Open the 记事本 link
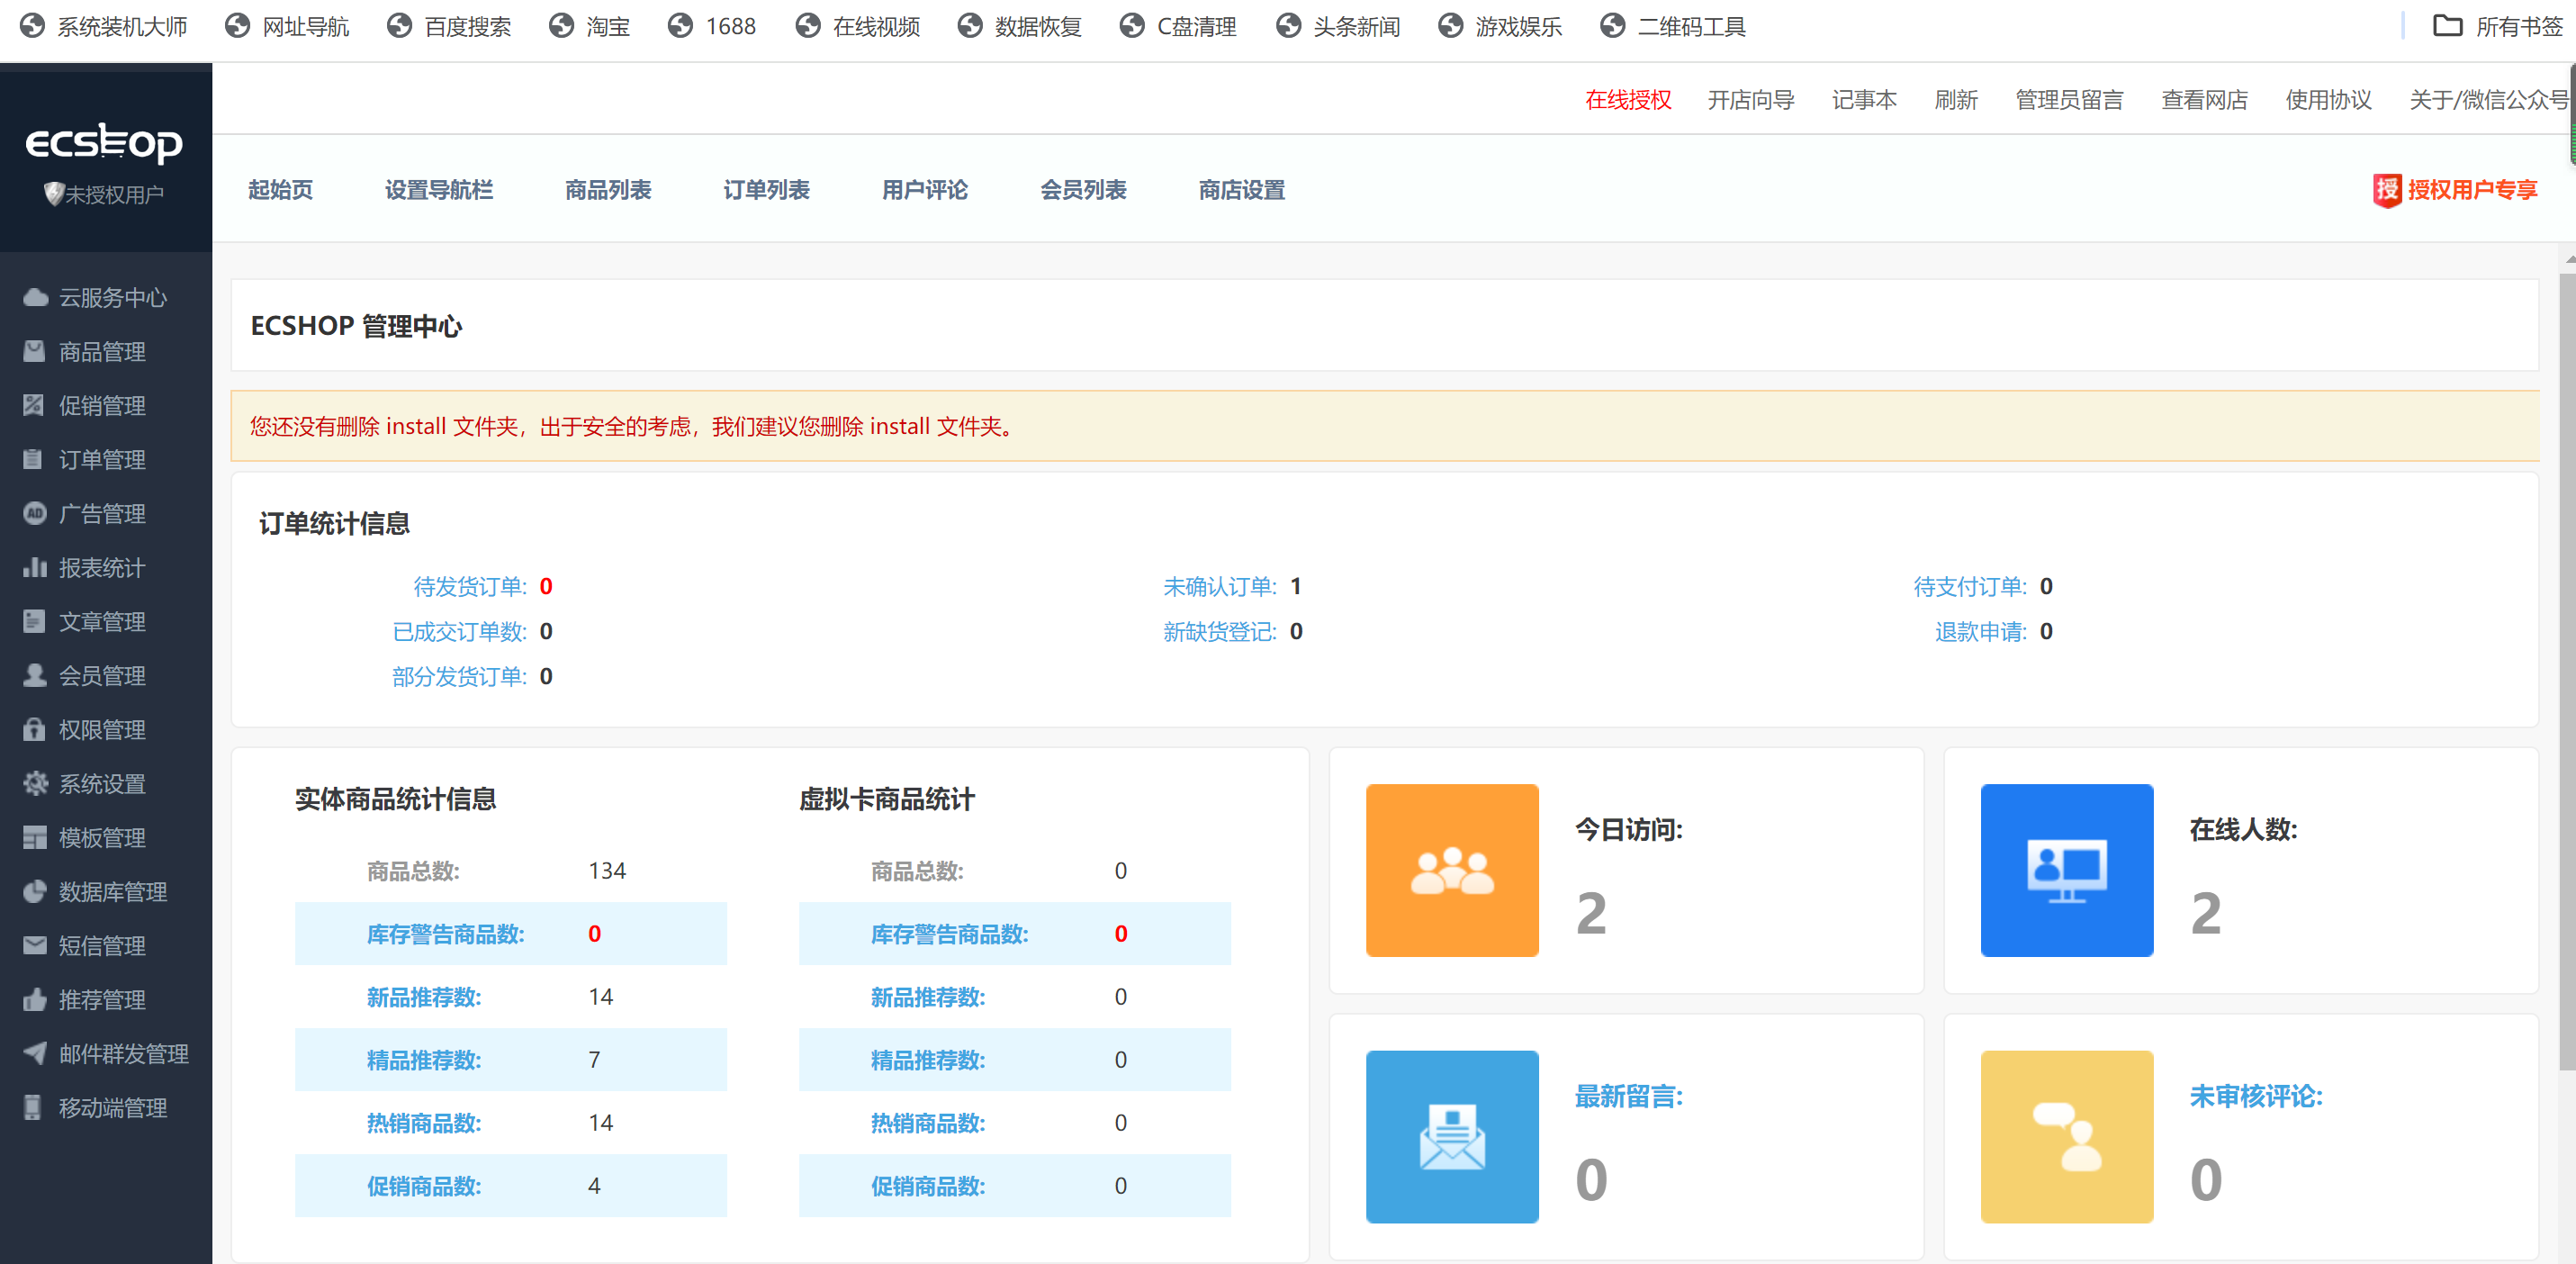This screenshot has height=1264, width=2576. (x=1864, y=100)
